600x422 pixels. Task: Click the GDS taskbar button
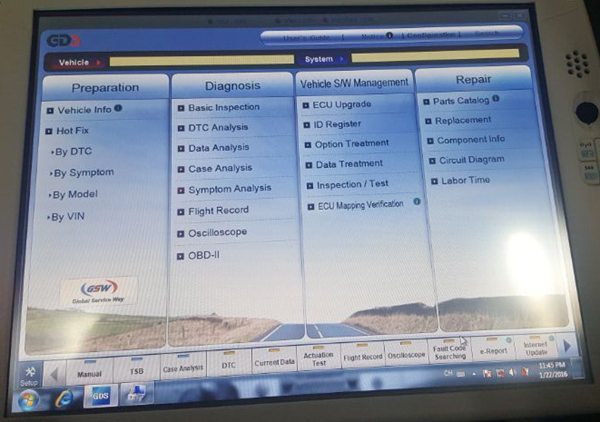(x=101, y=396)
